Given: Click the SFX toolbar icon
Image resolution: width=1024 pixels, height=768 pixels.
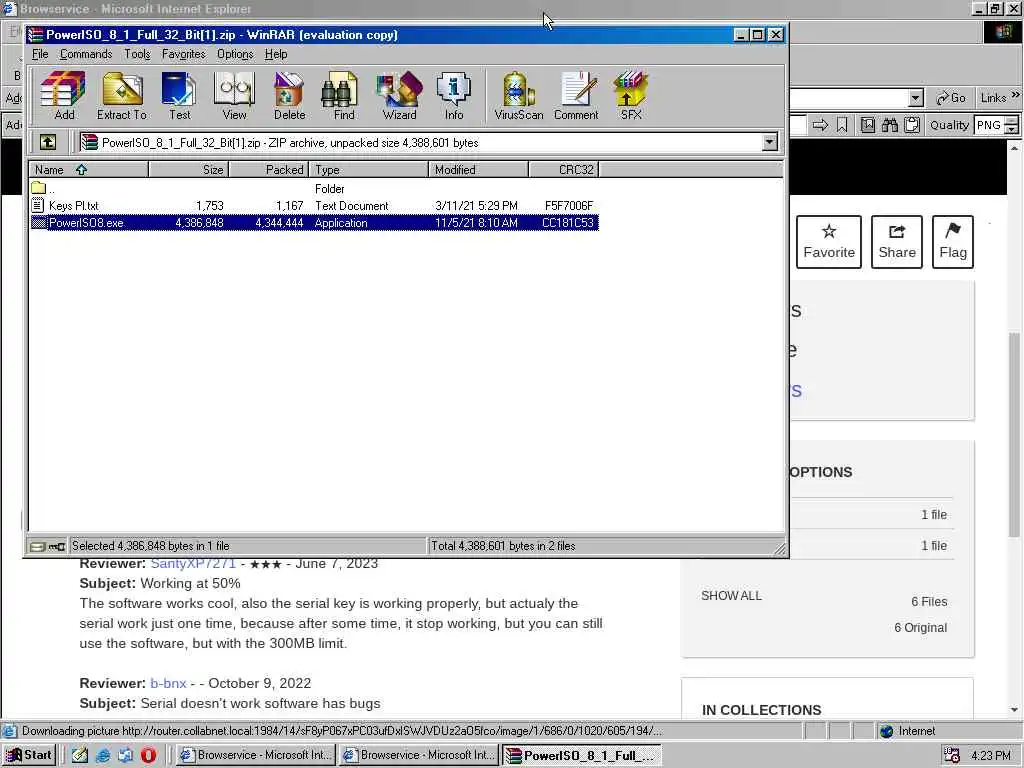Looking at the screenshot, I should 630,96.
